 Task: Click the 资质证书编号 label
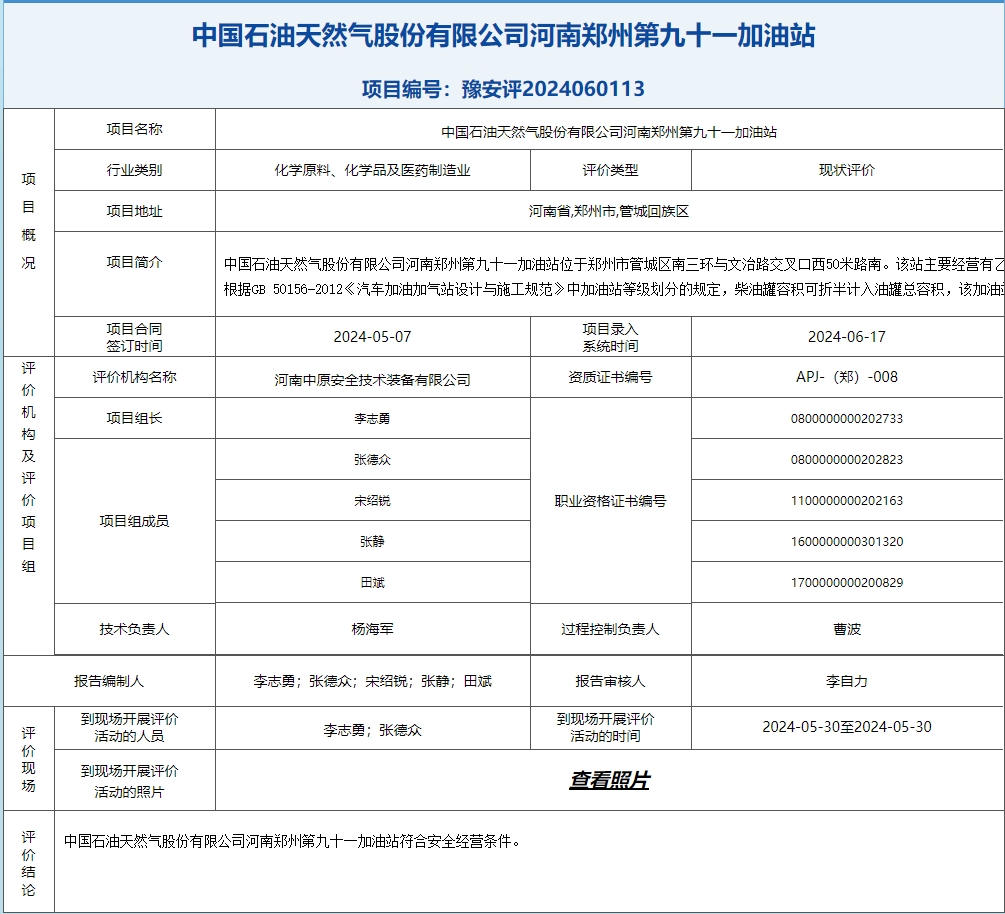click(610, 377)
